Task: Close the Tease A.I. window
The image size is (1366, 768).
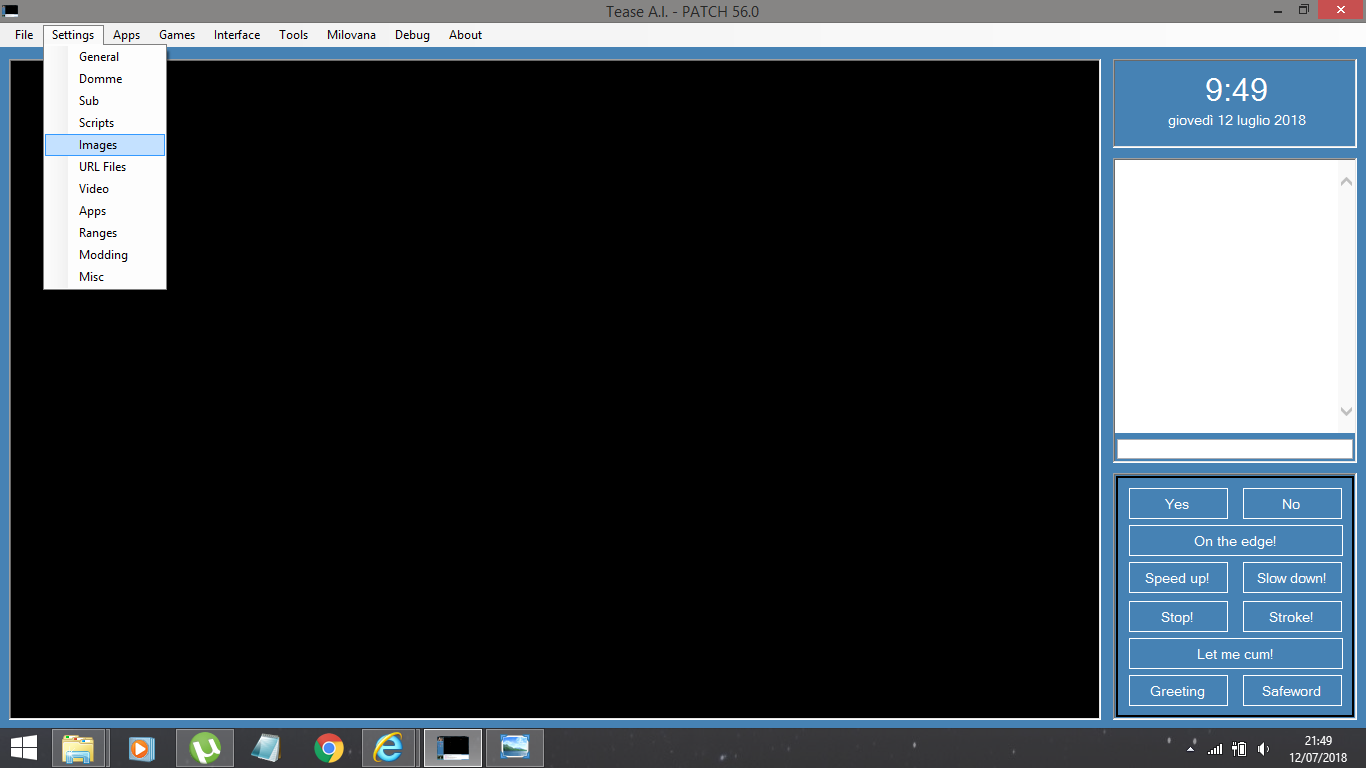Action: point(1339,10)
